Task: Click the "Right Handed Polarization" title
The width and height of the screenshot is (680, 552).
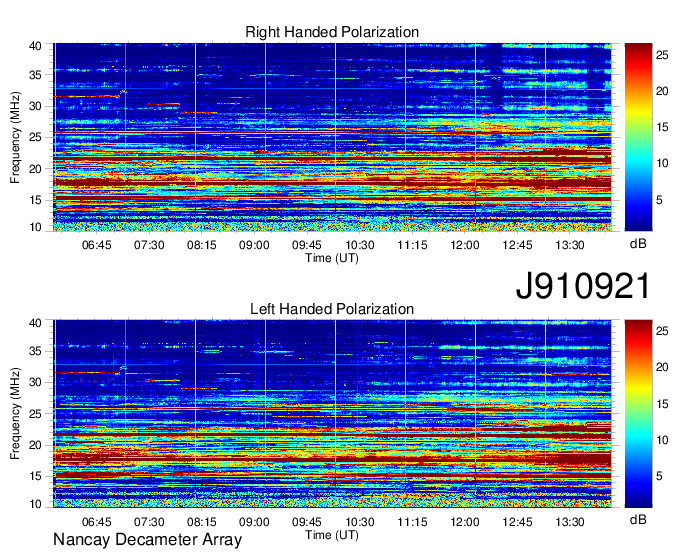Action: (x=332, y=32)
